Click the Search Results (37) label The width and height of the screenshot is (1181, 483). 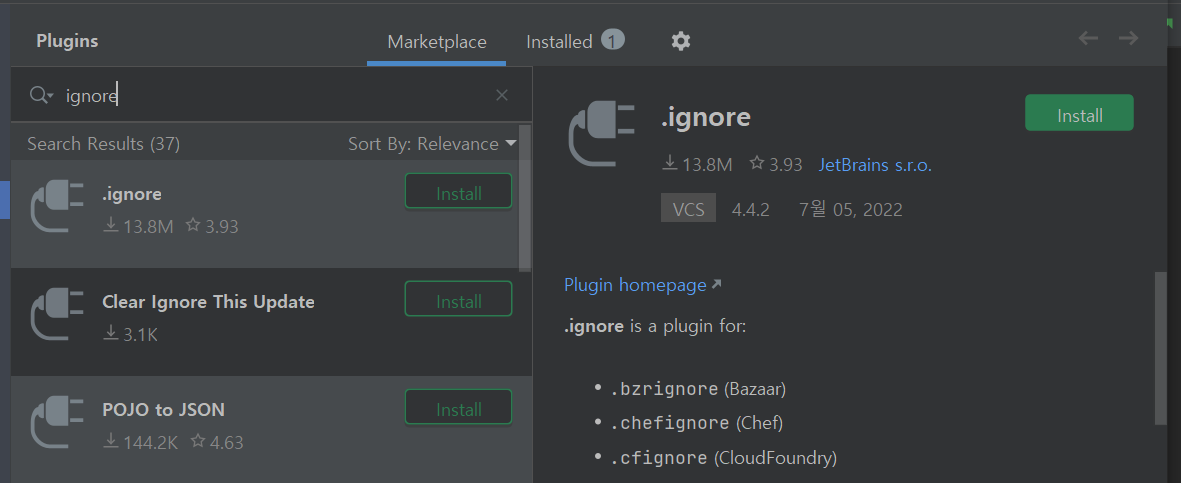pyautogui.click(x=103, y=143)
